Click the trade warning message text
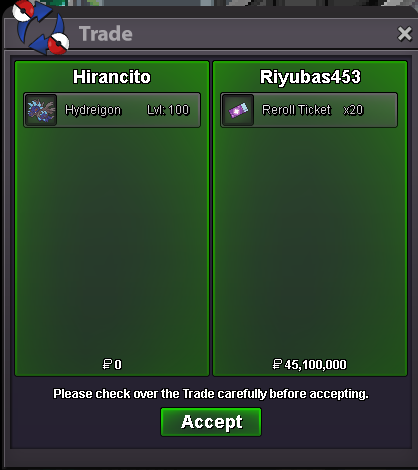 click(x=211, y=394)
